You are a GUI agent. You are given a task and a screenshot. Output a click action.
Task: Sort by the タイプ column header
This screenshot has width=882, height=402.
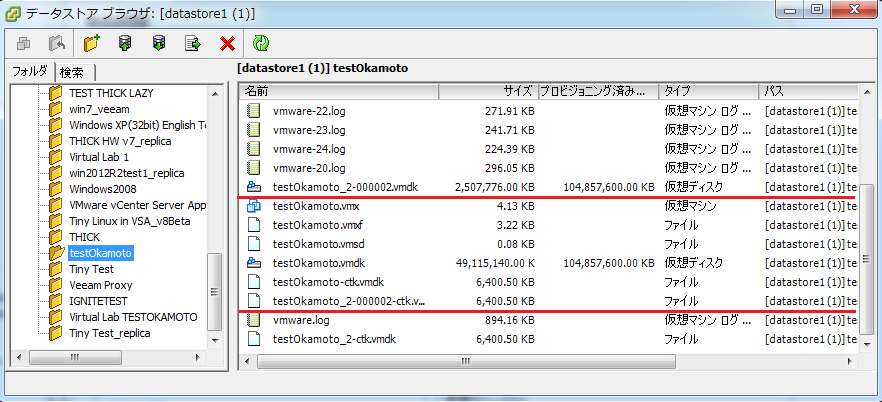[x=709, y=91]
